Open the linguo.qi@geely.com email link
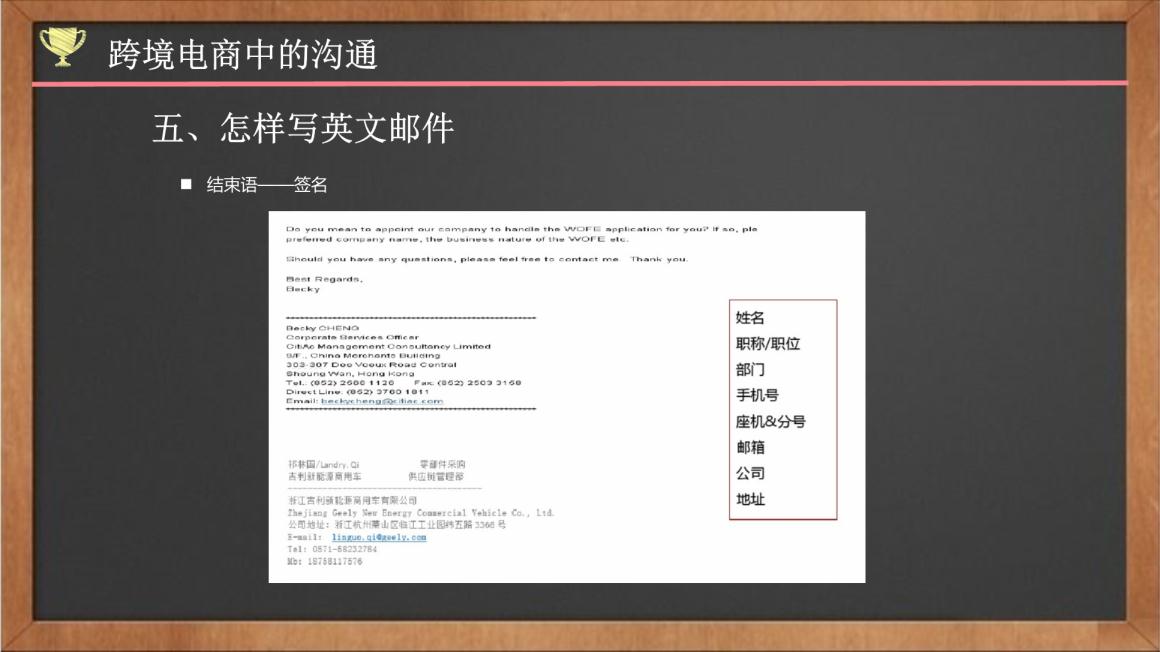The image size is (1160, 652). [x=379, y=537]
